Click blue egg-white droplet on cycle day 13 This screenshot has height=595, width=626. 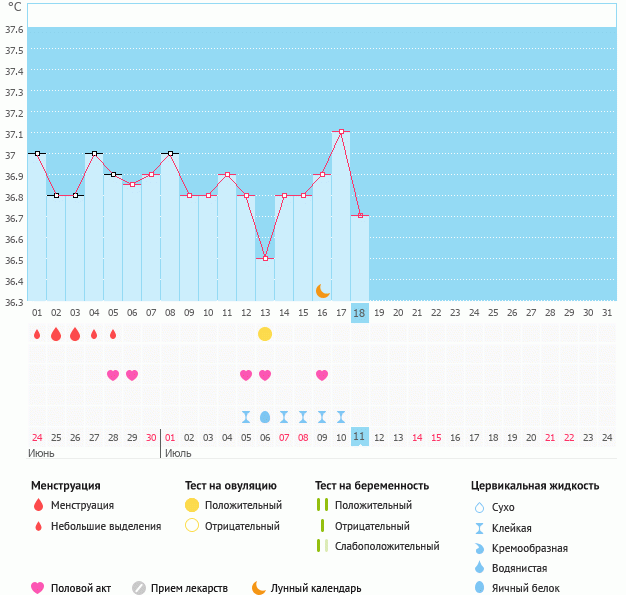pyautogui.click(x=265, y=416)
